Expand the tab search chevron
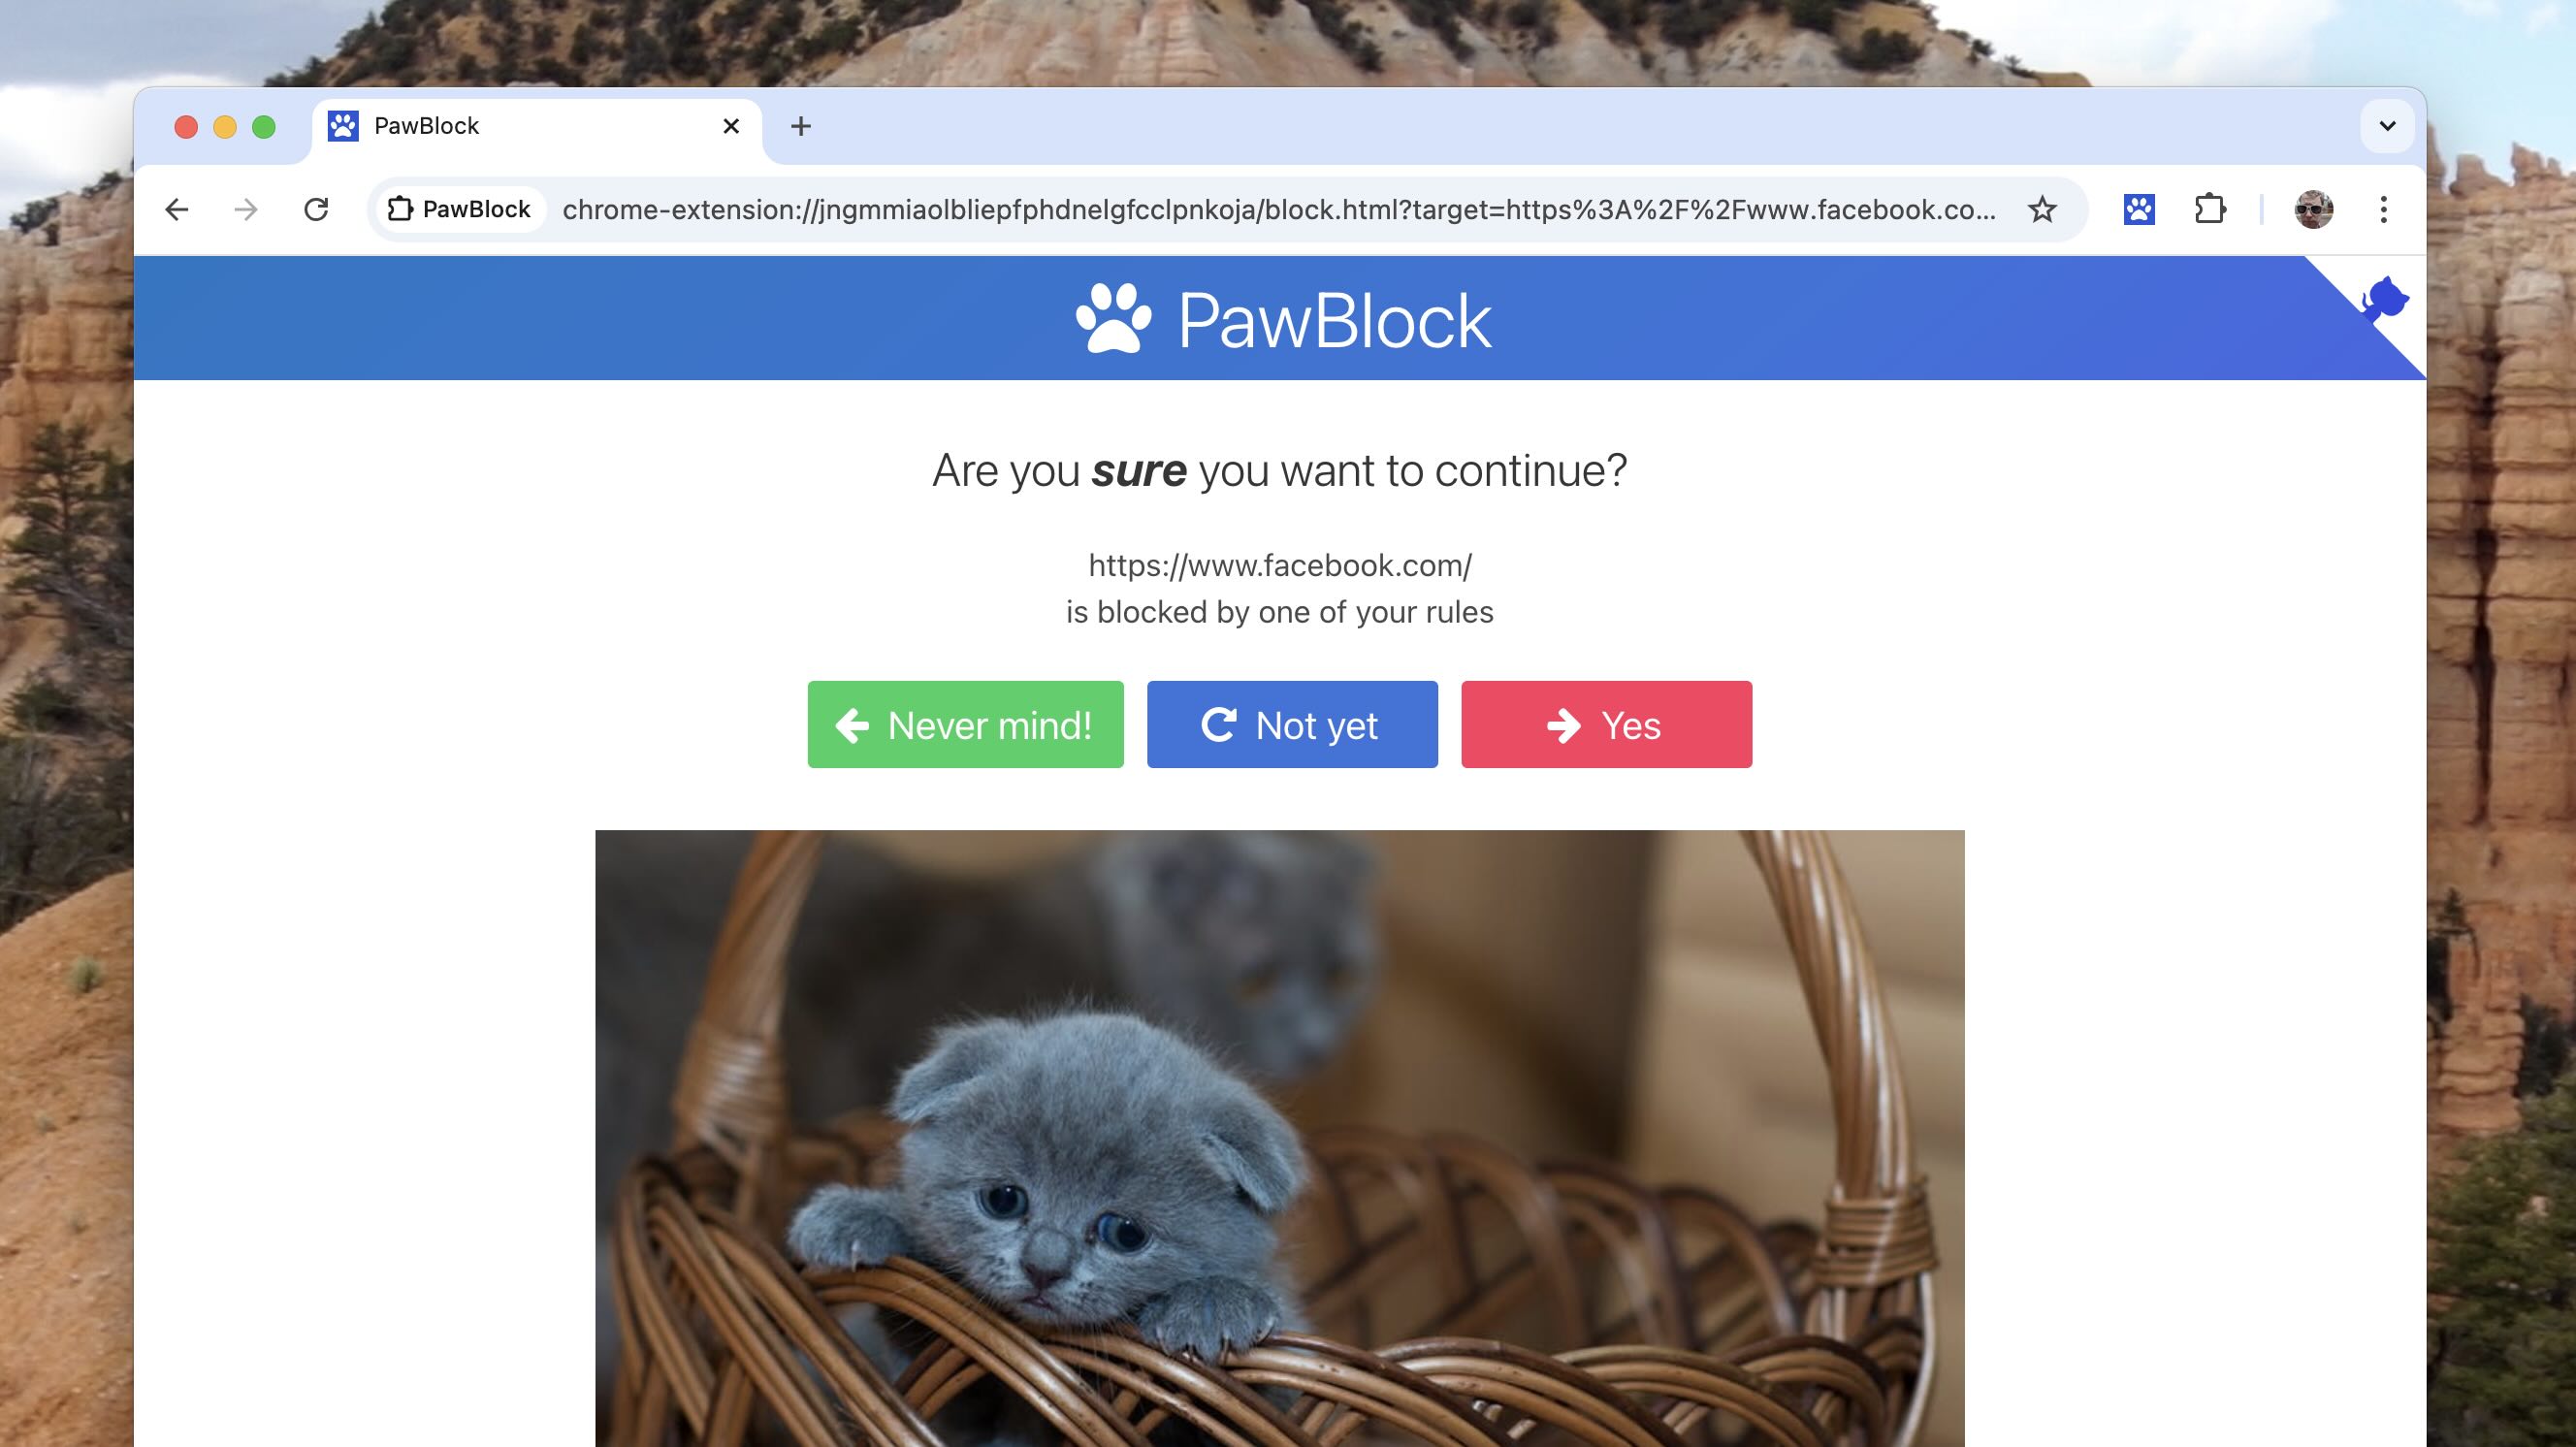 coord(2387,126)
